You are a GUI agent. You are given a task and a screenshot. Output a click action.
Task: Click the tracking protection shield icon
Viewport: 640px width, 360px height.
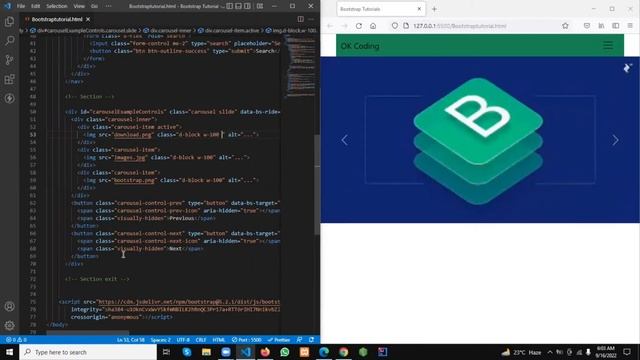pos(395,26)
